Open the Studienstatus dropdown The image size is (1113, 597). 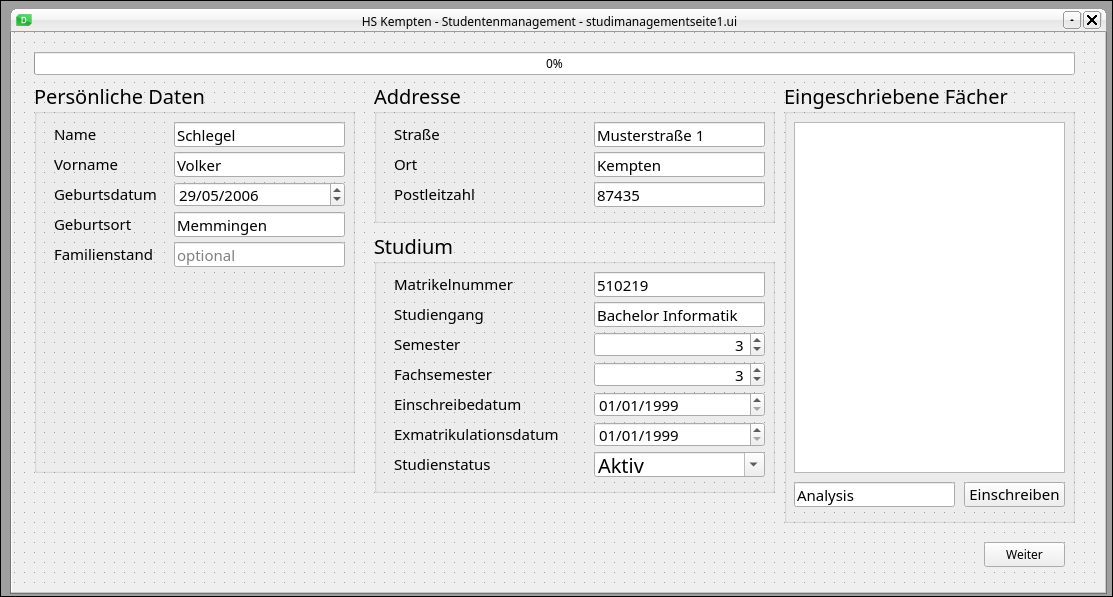(x=754, y=465)
